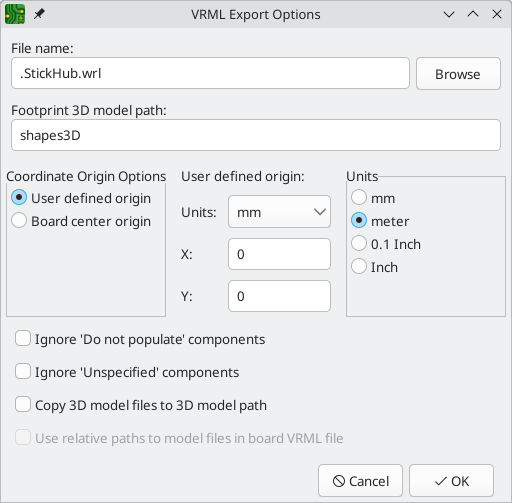Screen dimensions: 512x503
Task: Click the KiCad PCB application icon
Action: 15,14
